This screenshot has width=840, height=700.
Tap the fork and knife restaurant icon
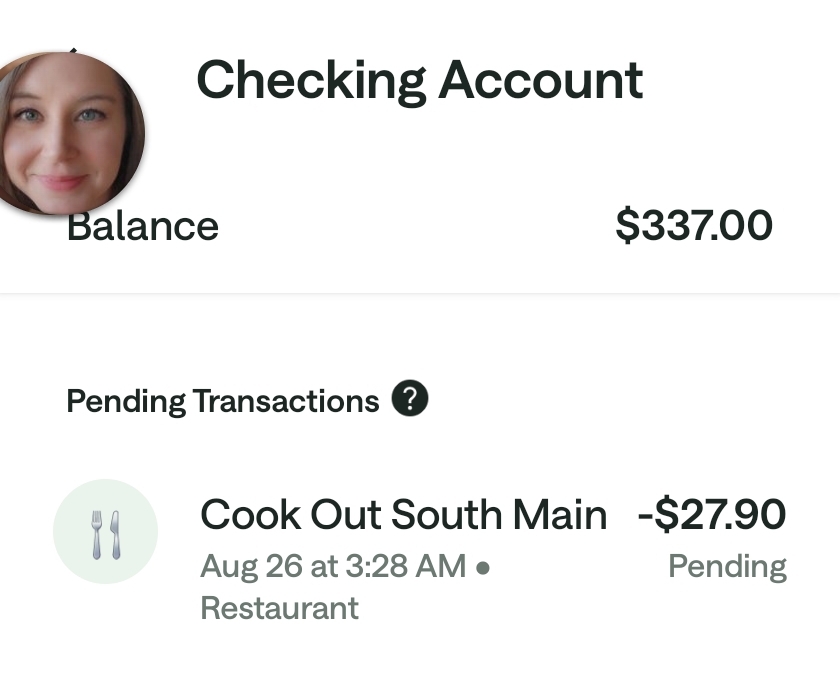(105, 531)
